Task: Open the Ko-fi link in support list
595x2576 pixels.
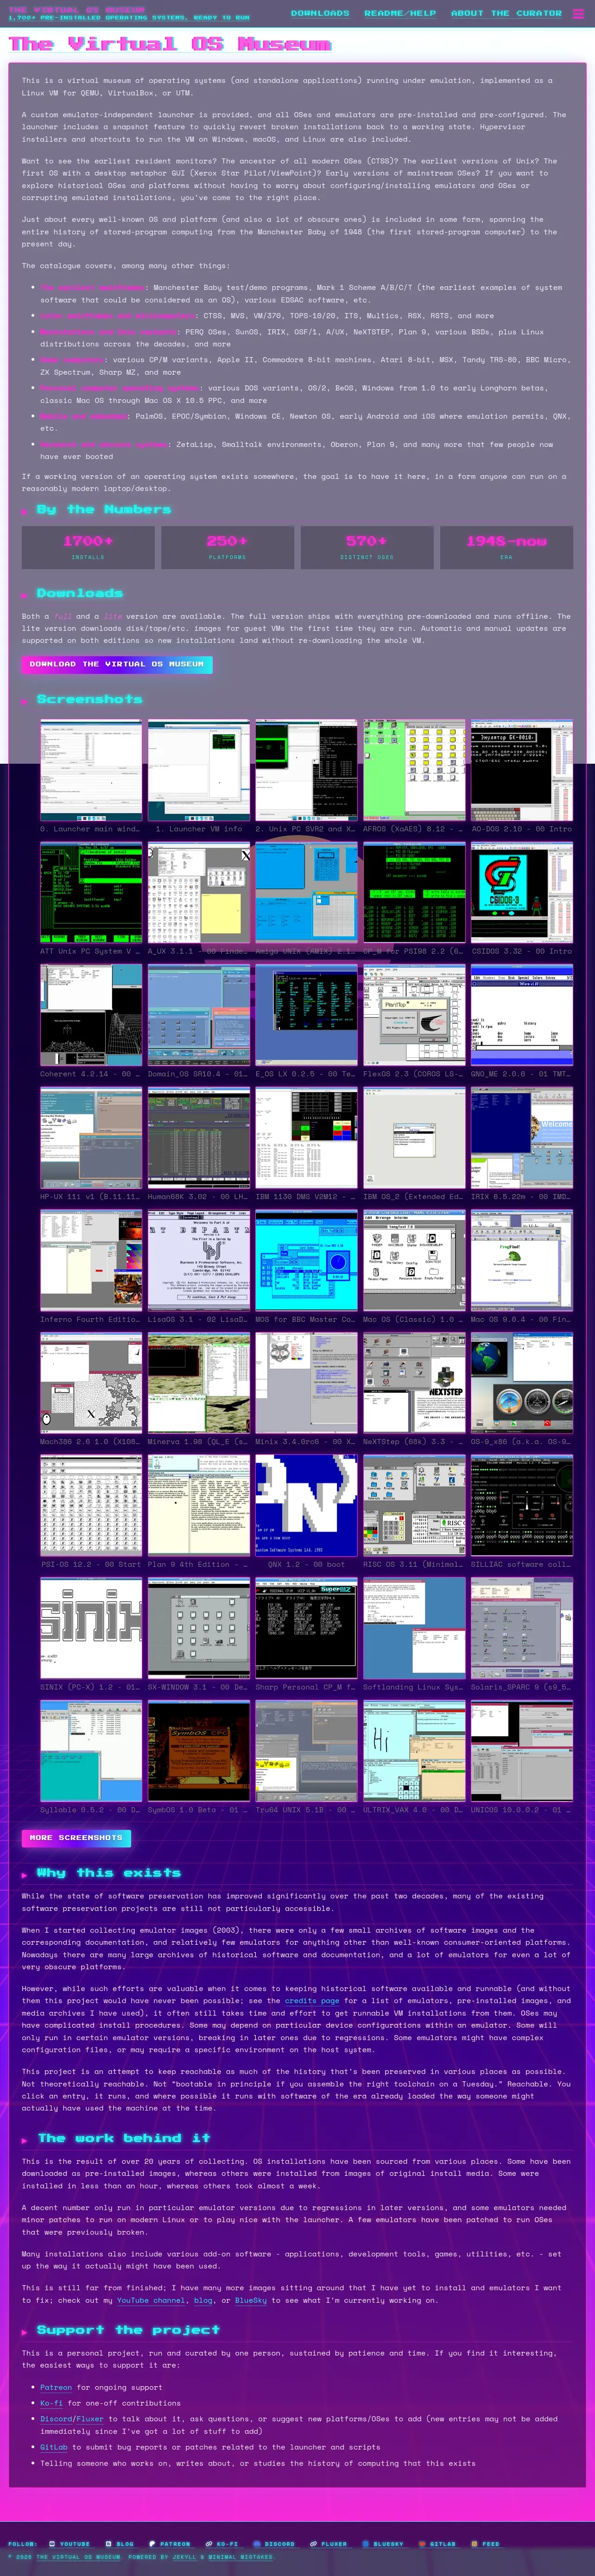Action: pos(52,2403)
